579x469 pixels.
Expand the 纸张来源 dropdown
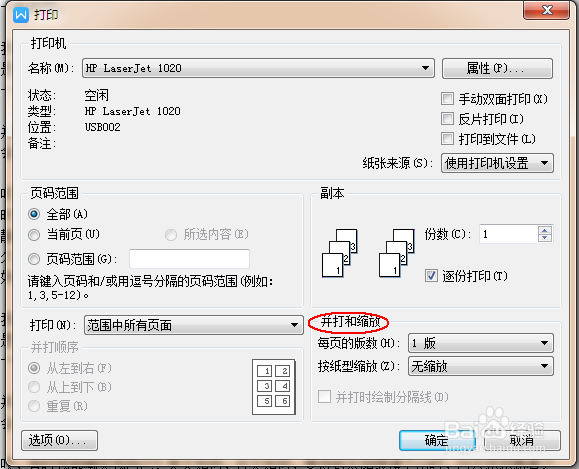tap(497, 163)
